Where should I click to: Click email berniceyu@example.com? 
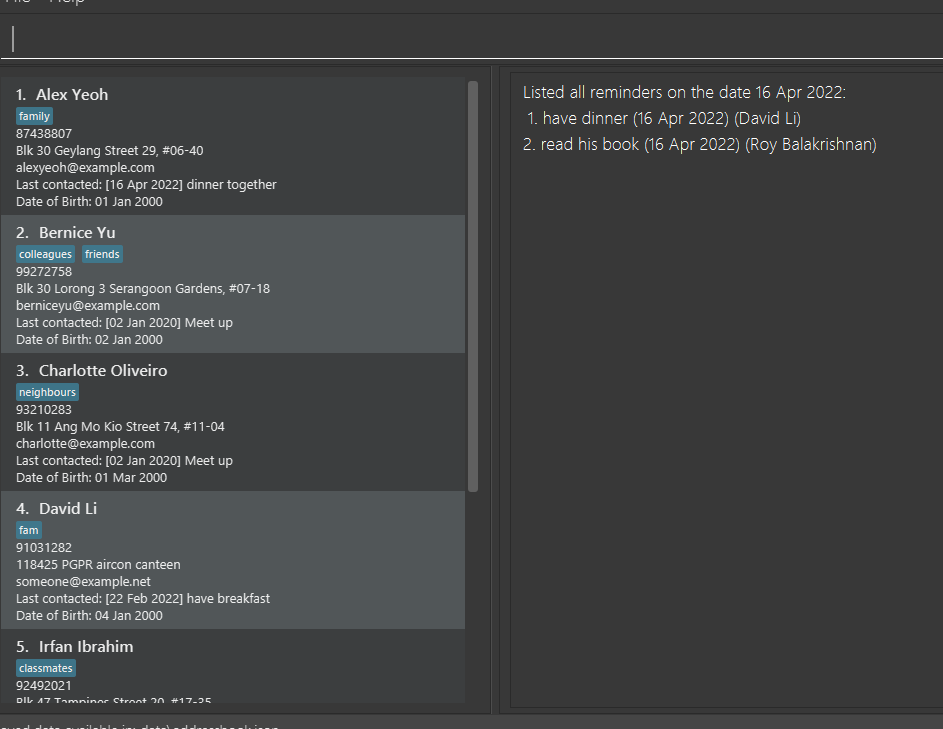coord(88,306)
